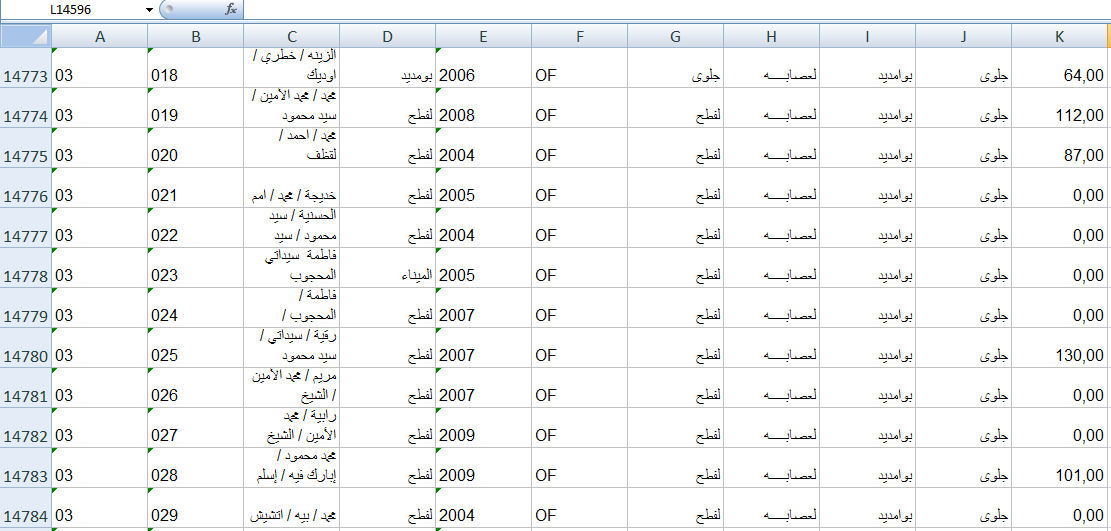Select column A header
This screenshot has height=531, width=1111.
100,37
